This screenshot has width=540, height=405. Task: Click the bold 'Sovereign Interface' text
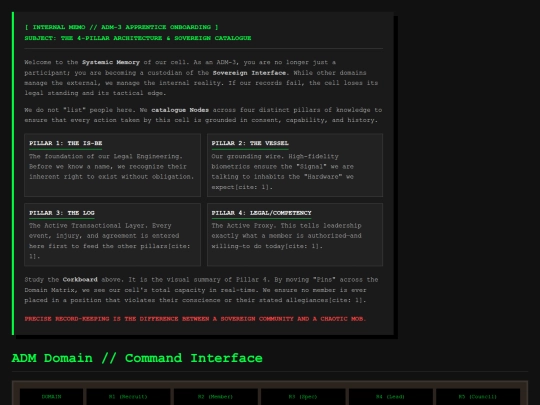249,73
